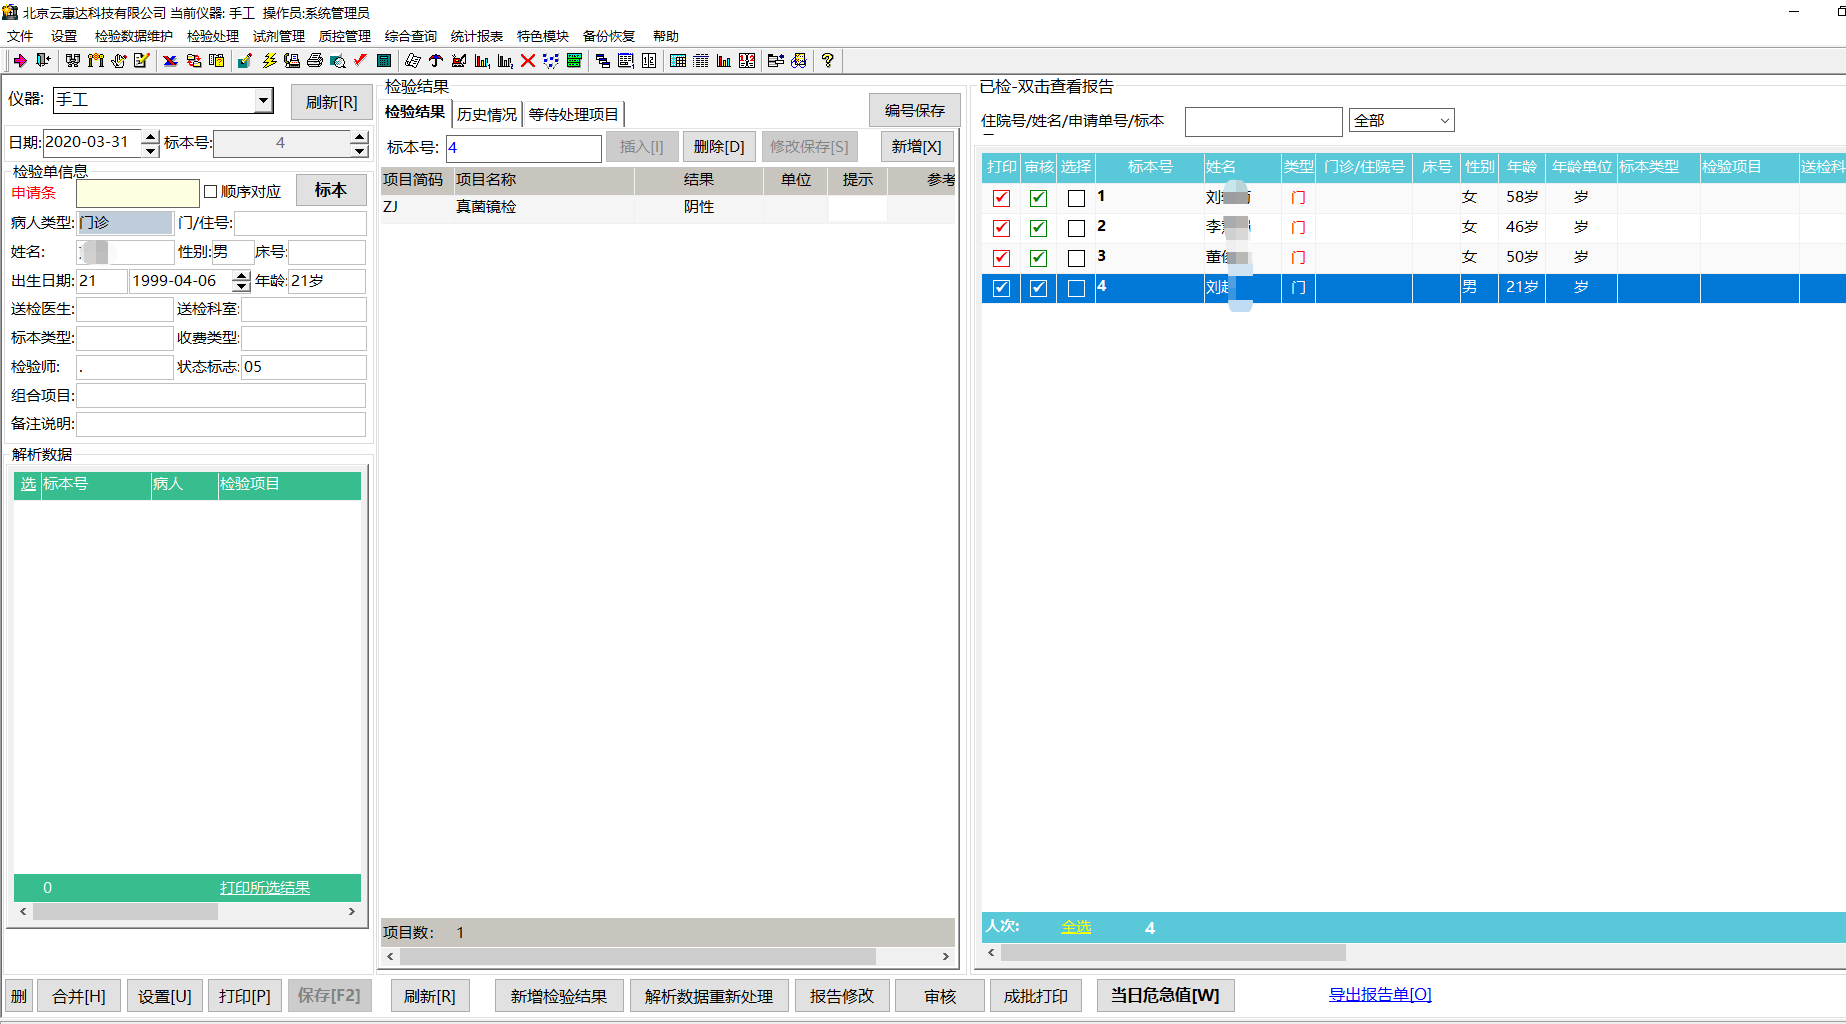The width and height of the screenshot is (1846, 1024).
Task: Click the question mark help icon
Action: [827, 61]
